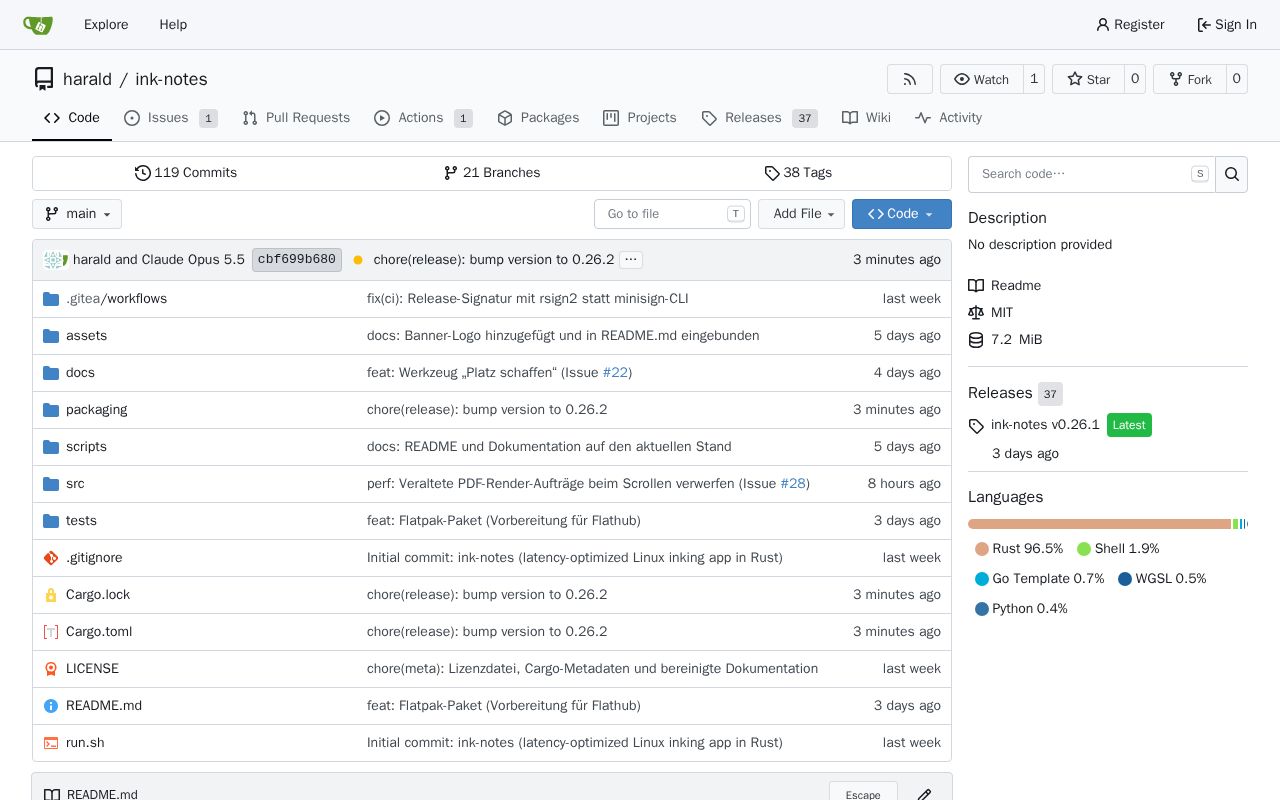Switch to the Pull Requests tab
Screen dimensions: 1280x800
pyautogui.click(x=296, y=118)
